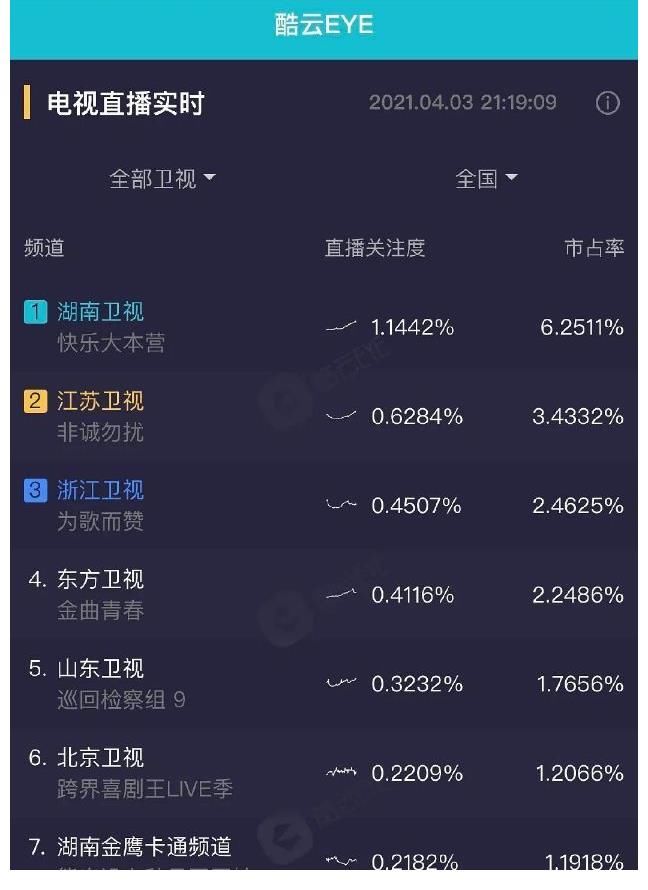Open the 湖南卫视 trend sparkline
648x890 pixels.
pos(341,327)
